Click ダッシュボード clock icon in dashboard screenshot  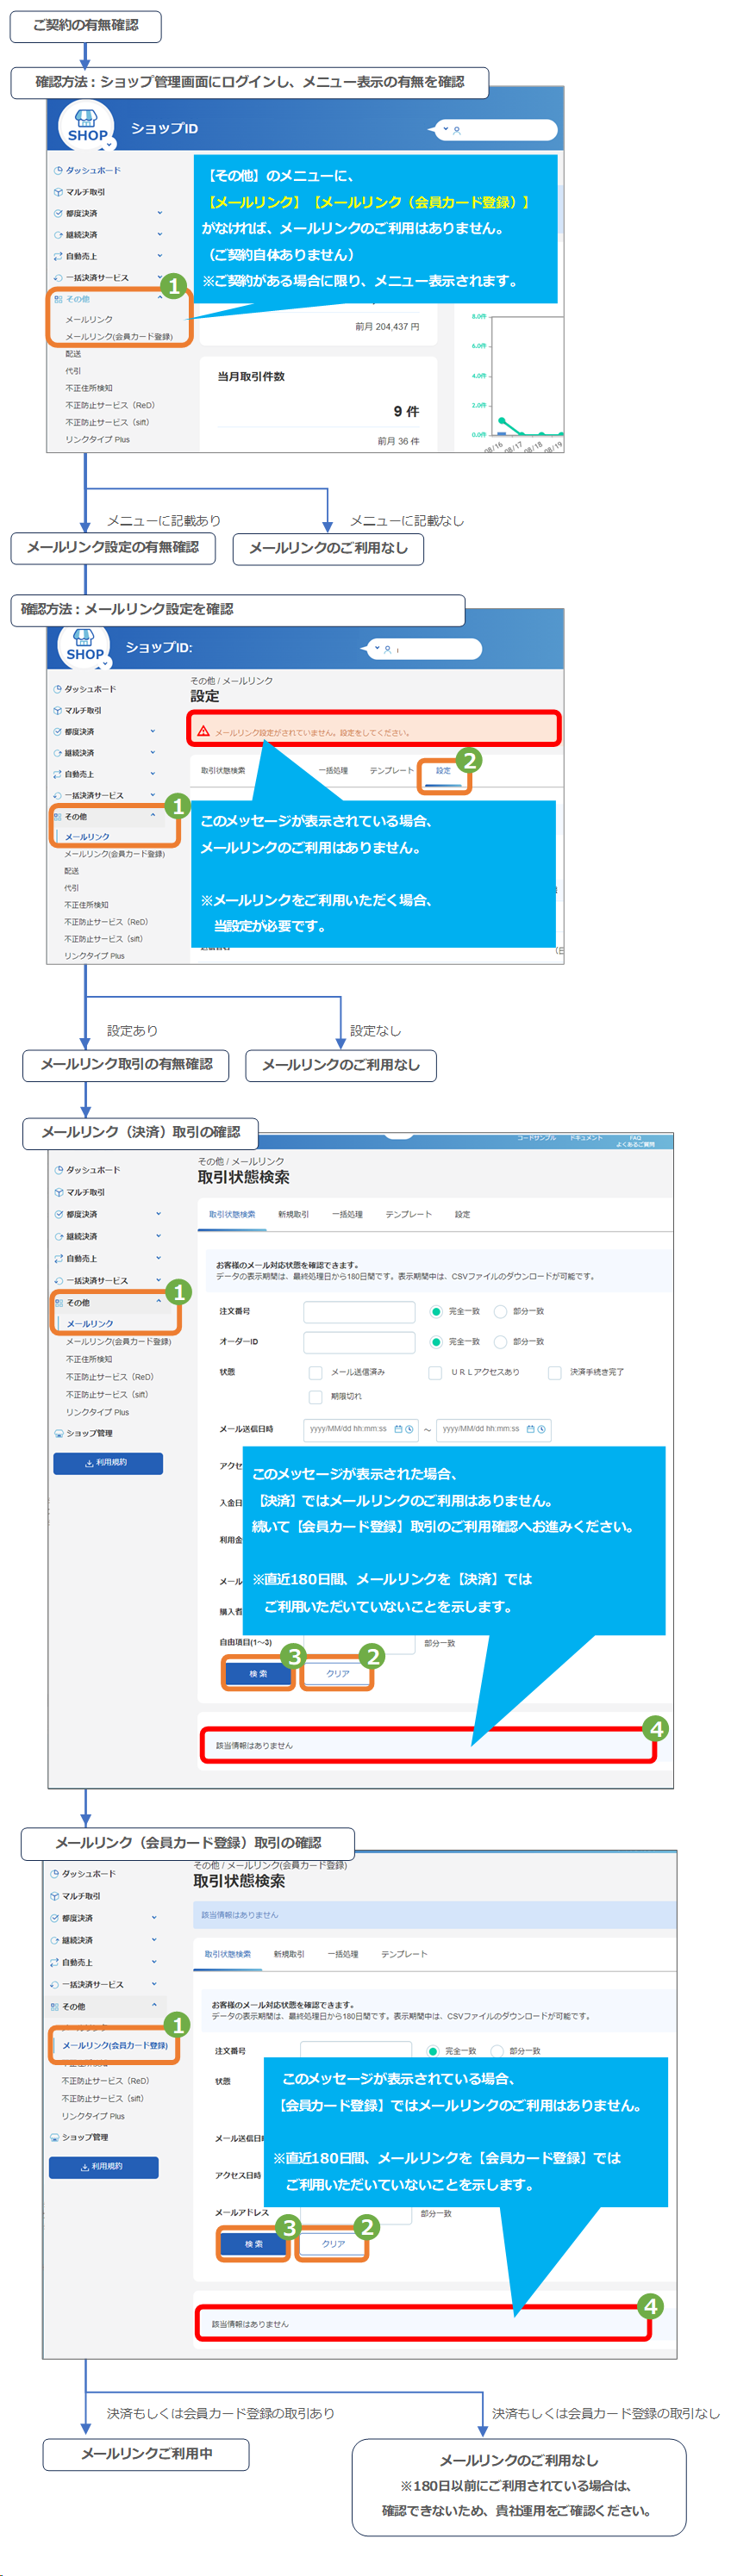tap(58, 171)
